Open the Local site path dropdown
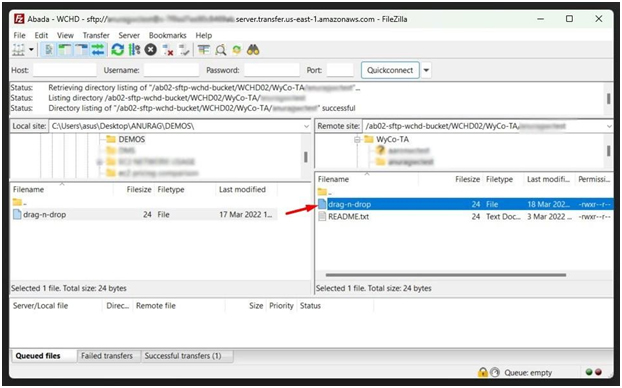Screen dimensions: 622x388 (x=306, y=126)
